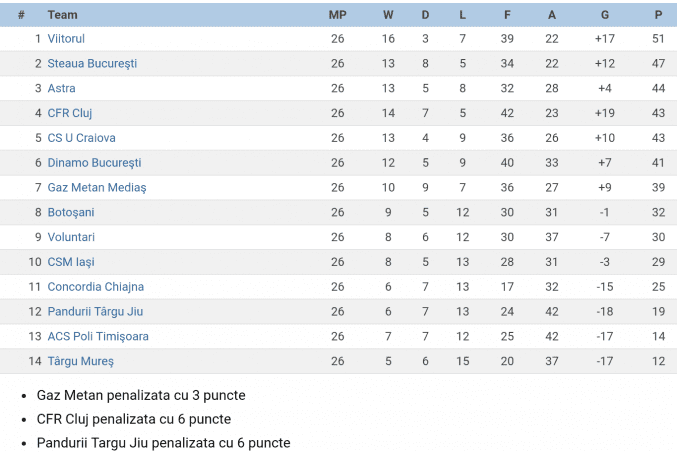
Task: Click the Târgu Mureș team link
Action: click(81, 361)
